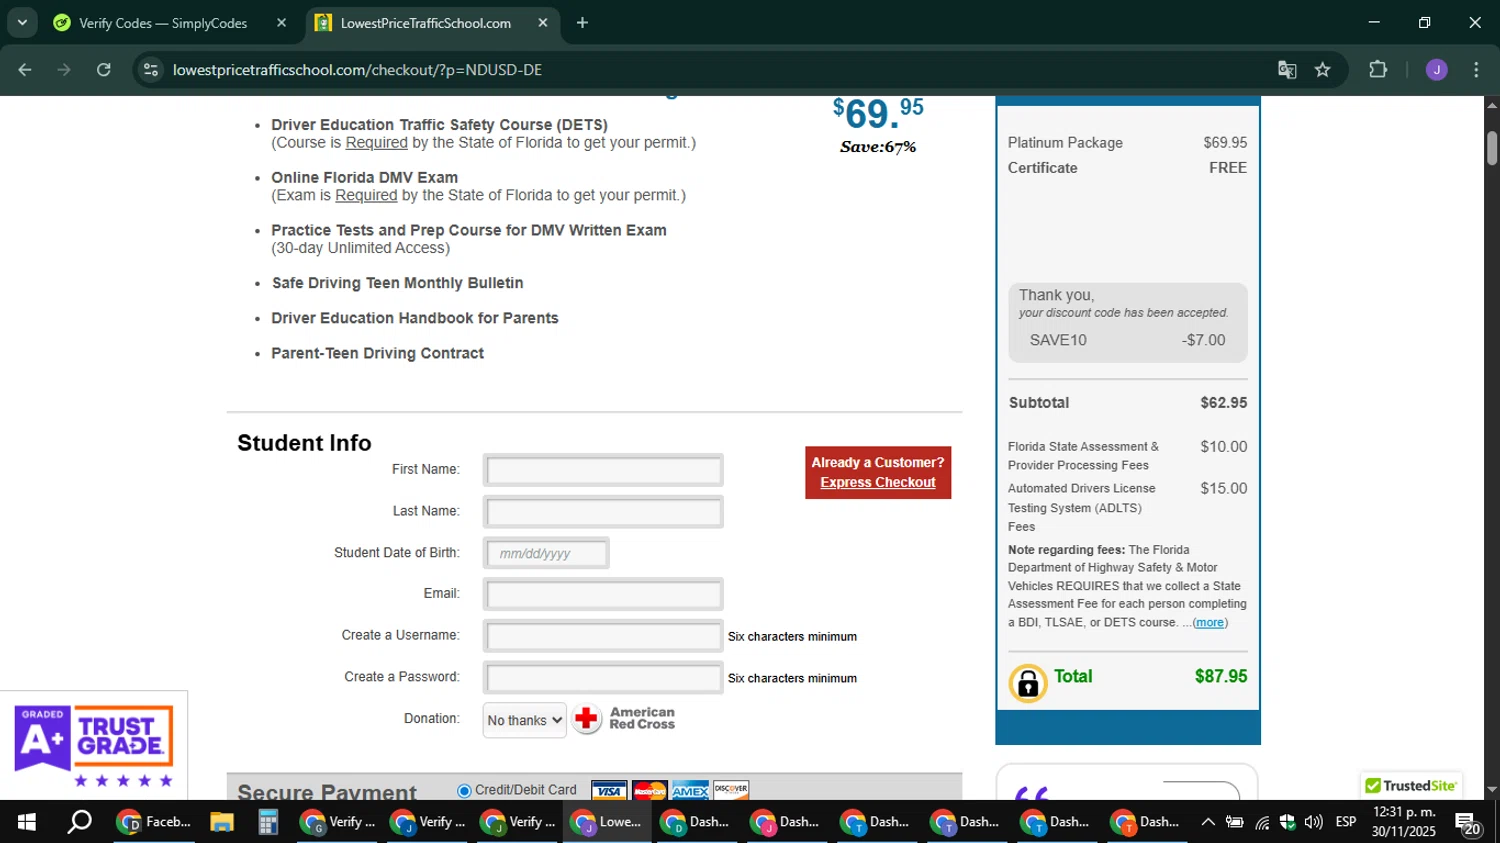The image size is (1500, 843).
Task: Click the (more) link in fees note
Action: click(1210, 622)
